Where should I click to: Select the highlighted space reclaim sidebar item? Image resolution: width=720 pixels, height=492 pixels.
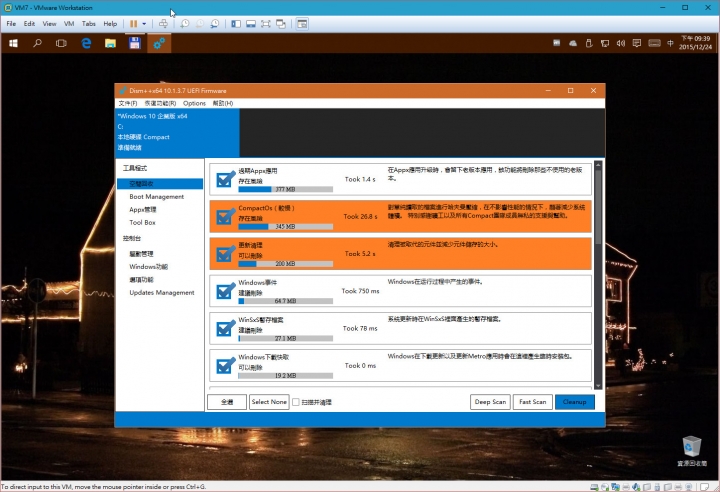[160, 184]
